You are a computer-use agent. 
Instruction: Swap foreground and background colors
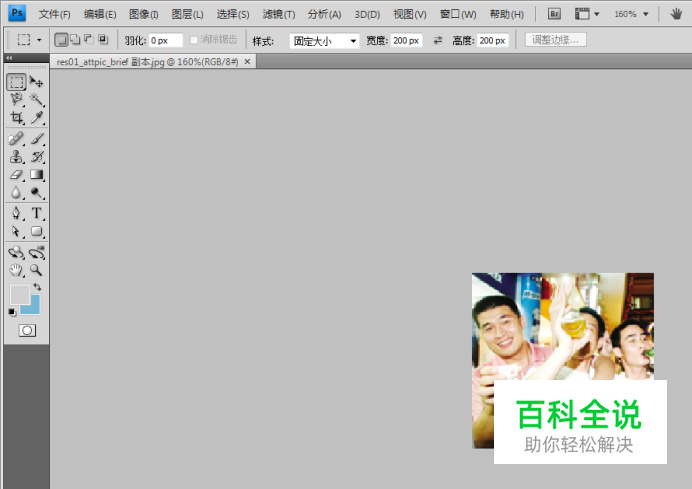[x=37, y=287]
